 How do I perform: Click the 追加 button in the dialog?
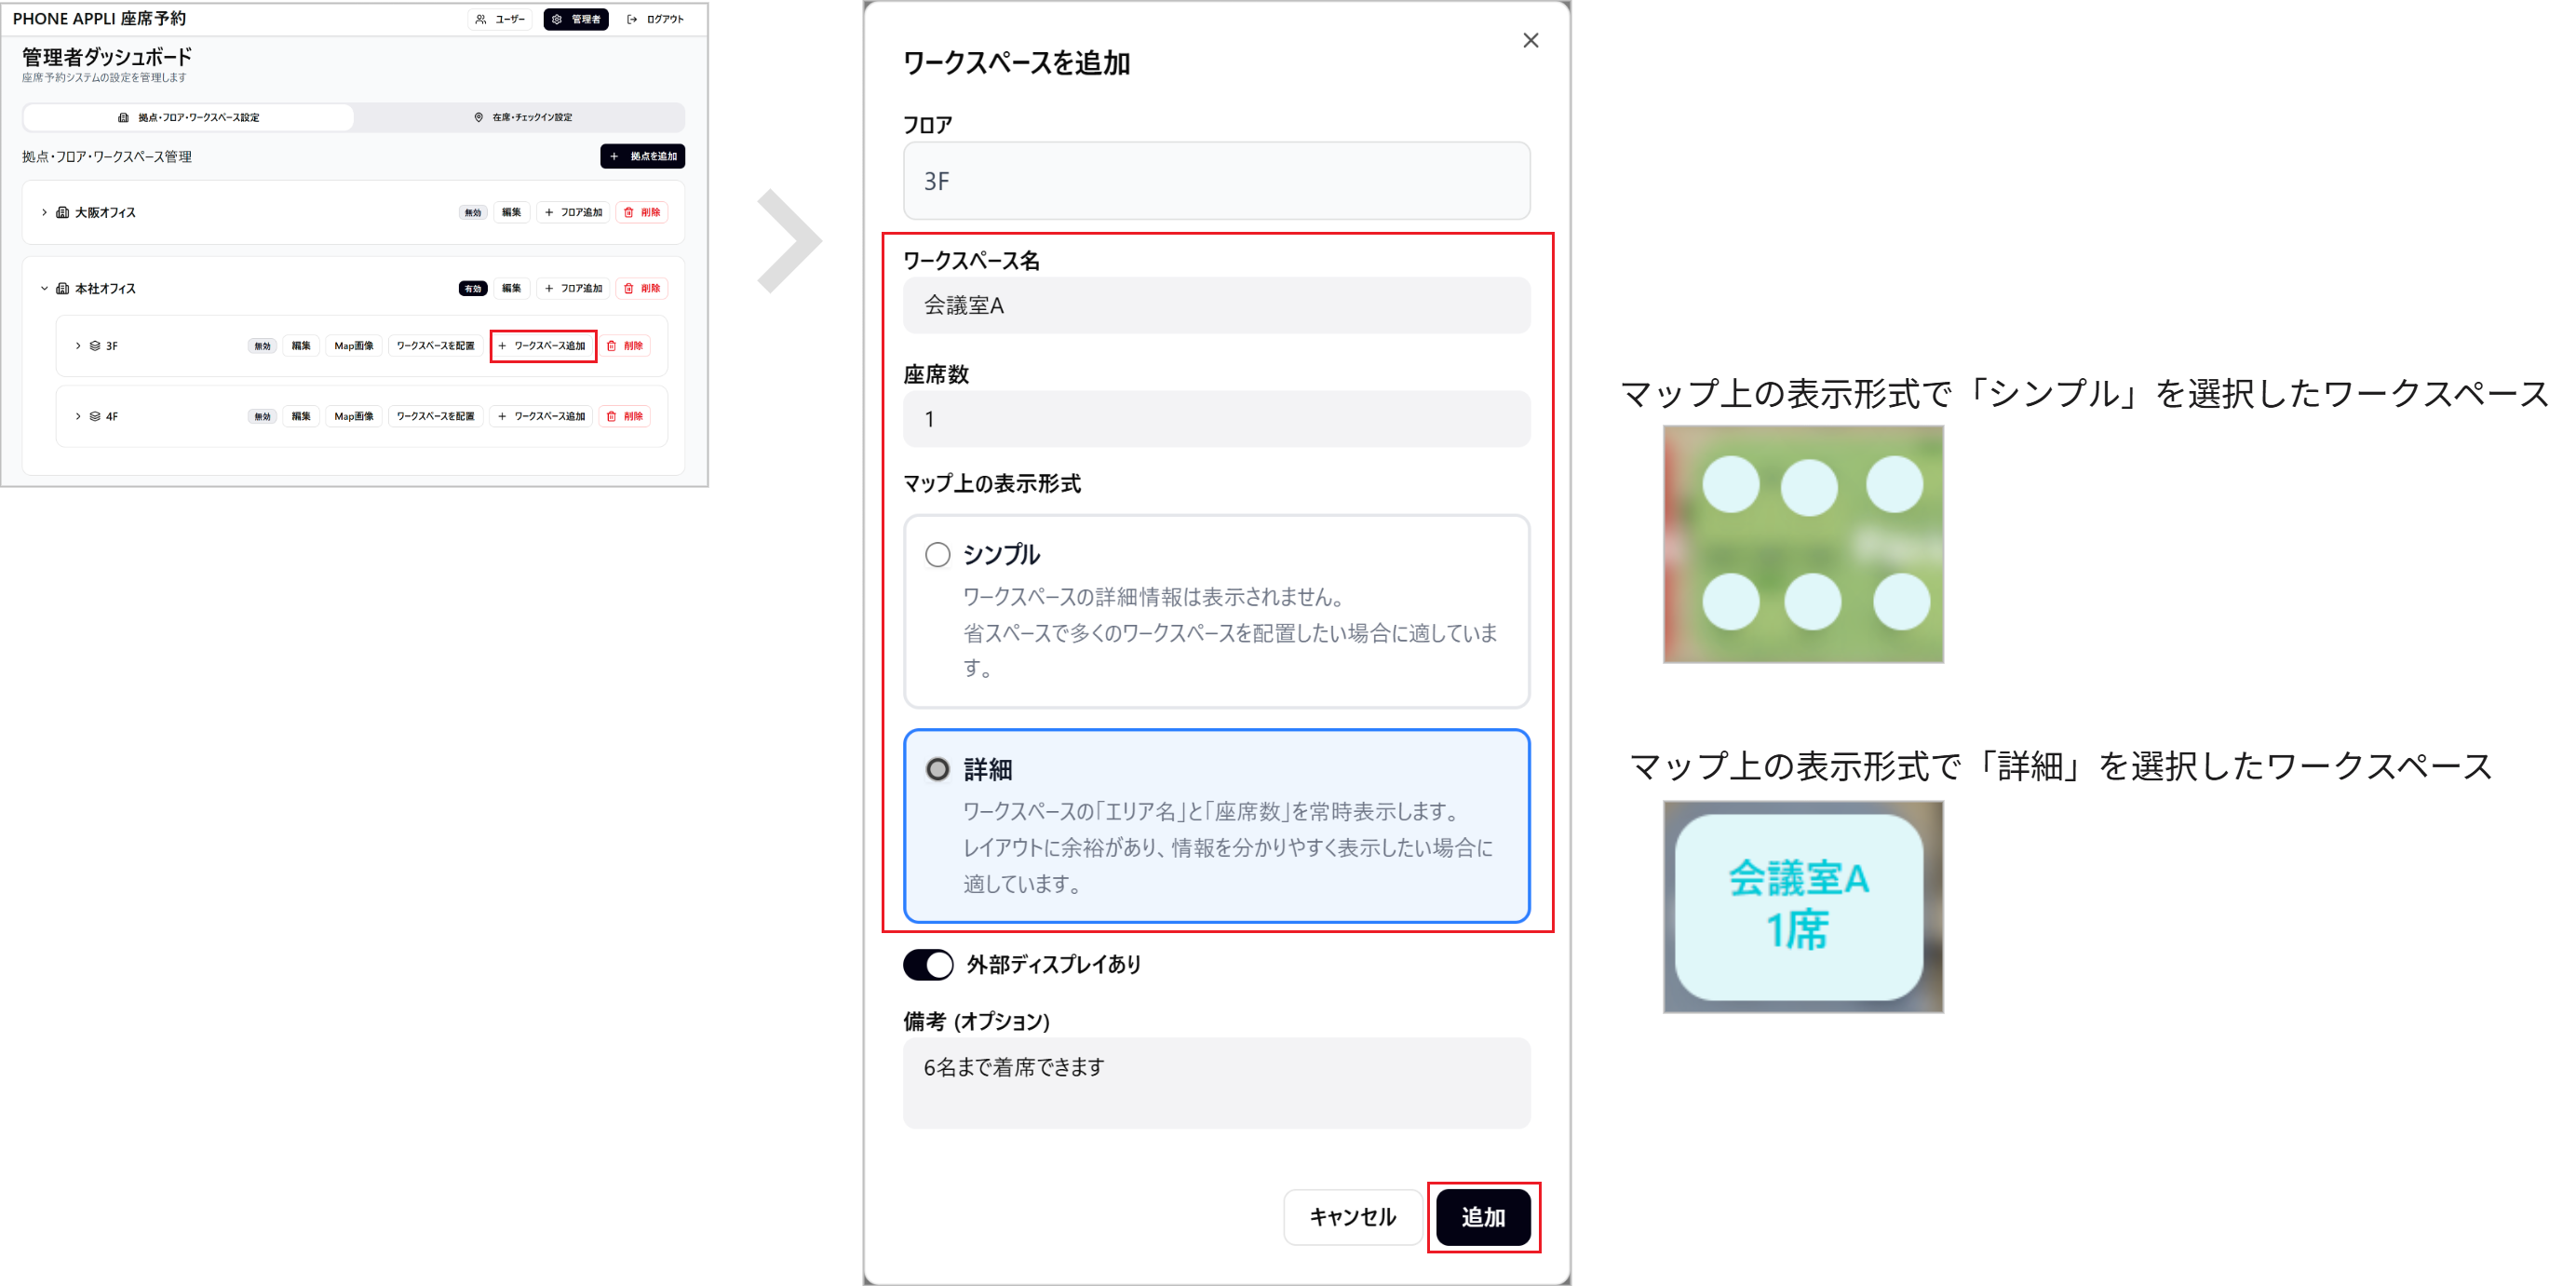(x=1484, y=1217)
